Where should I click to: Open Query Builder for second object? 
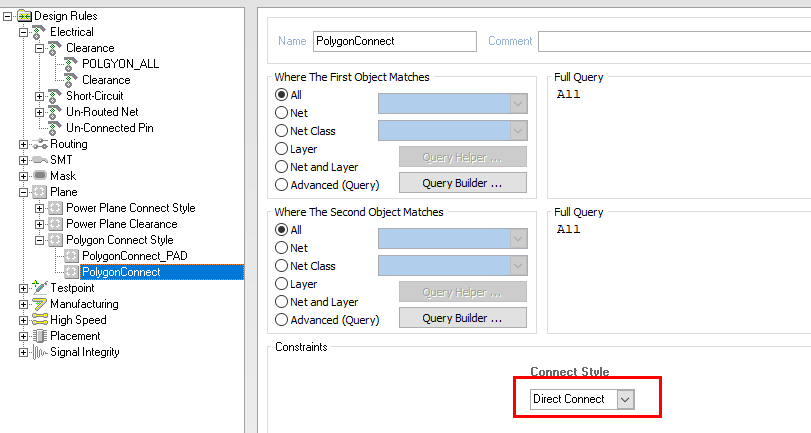462,319
